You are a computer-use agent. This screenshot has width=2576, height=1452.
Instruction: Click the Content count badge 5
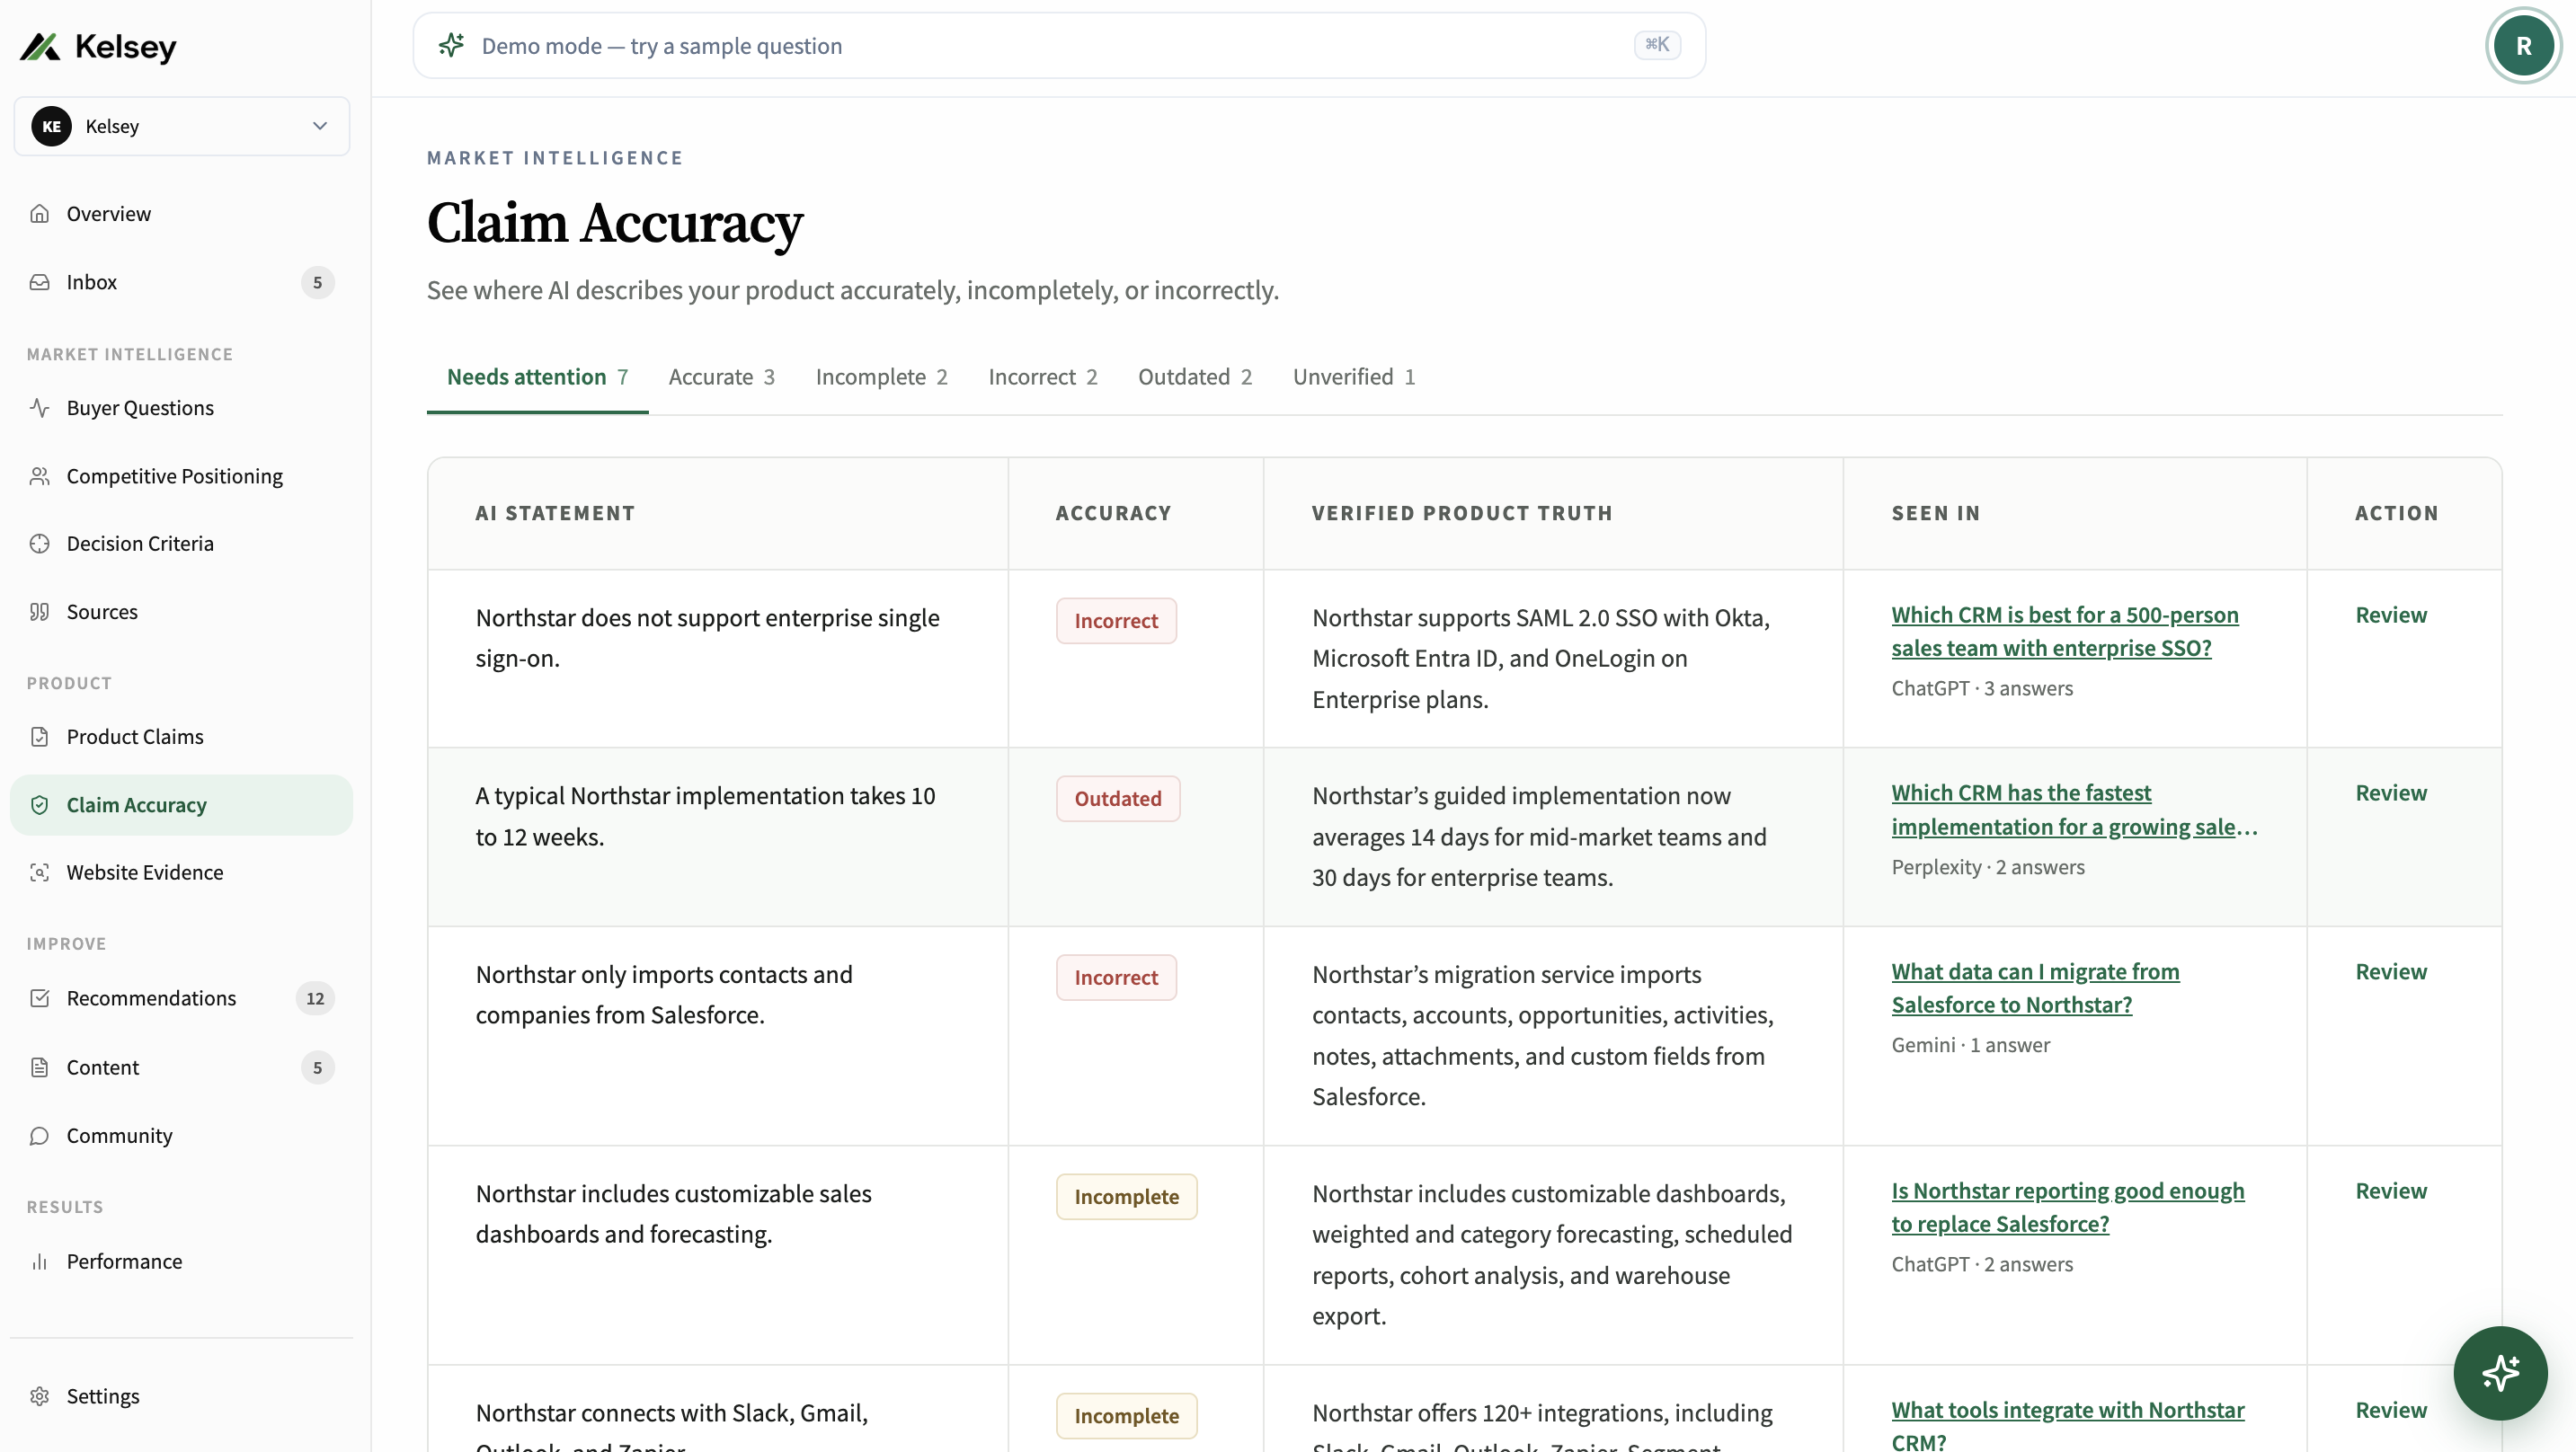[318, 1067]
